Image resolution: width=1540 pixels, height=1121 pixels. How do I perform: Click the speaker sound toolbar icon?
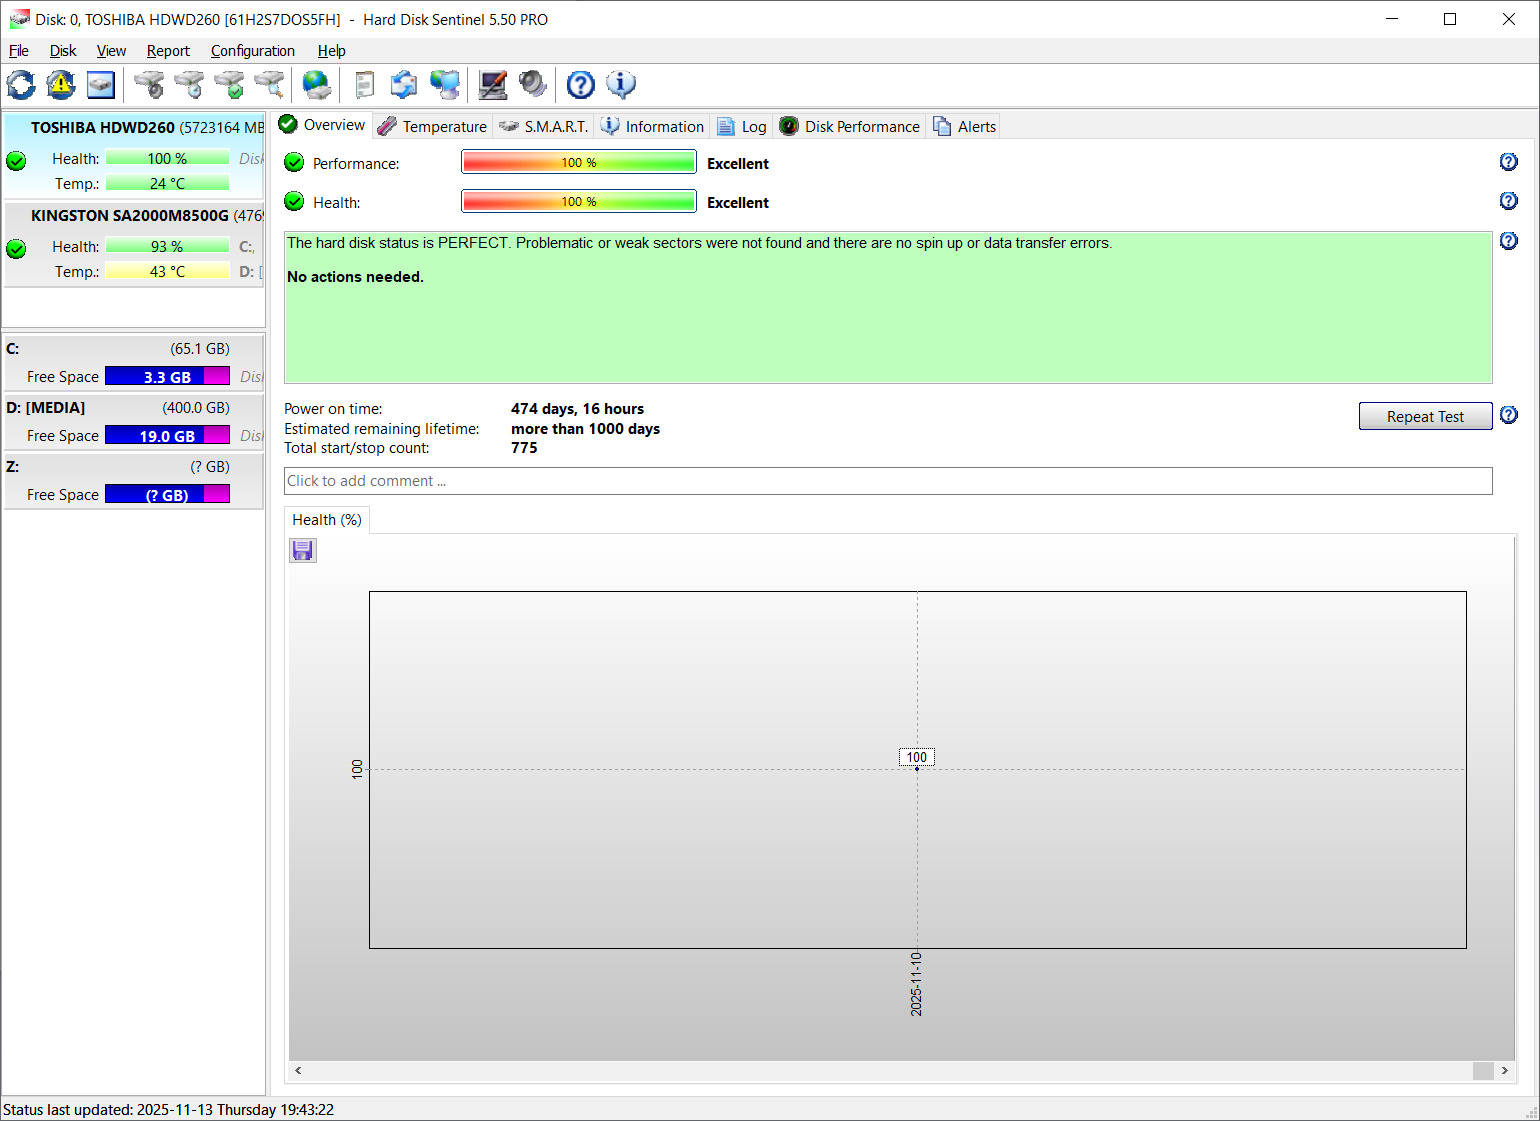532,85
